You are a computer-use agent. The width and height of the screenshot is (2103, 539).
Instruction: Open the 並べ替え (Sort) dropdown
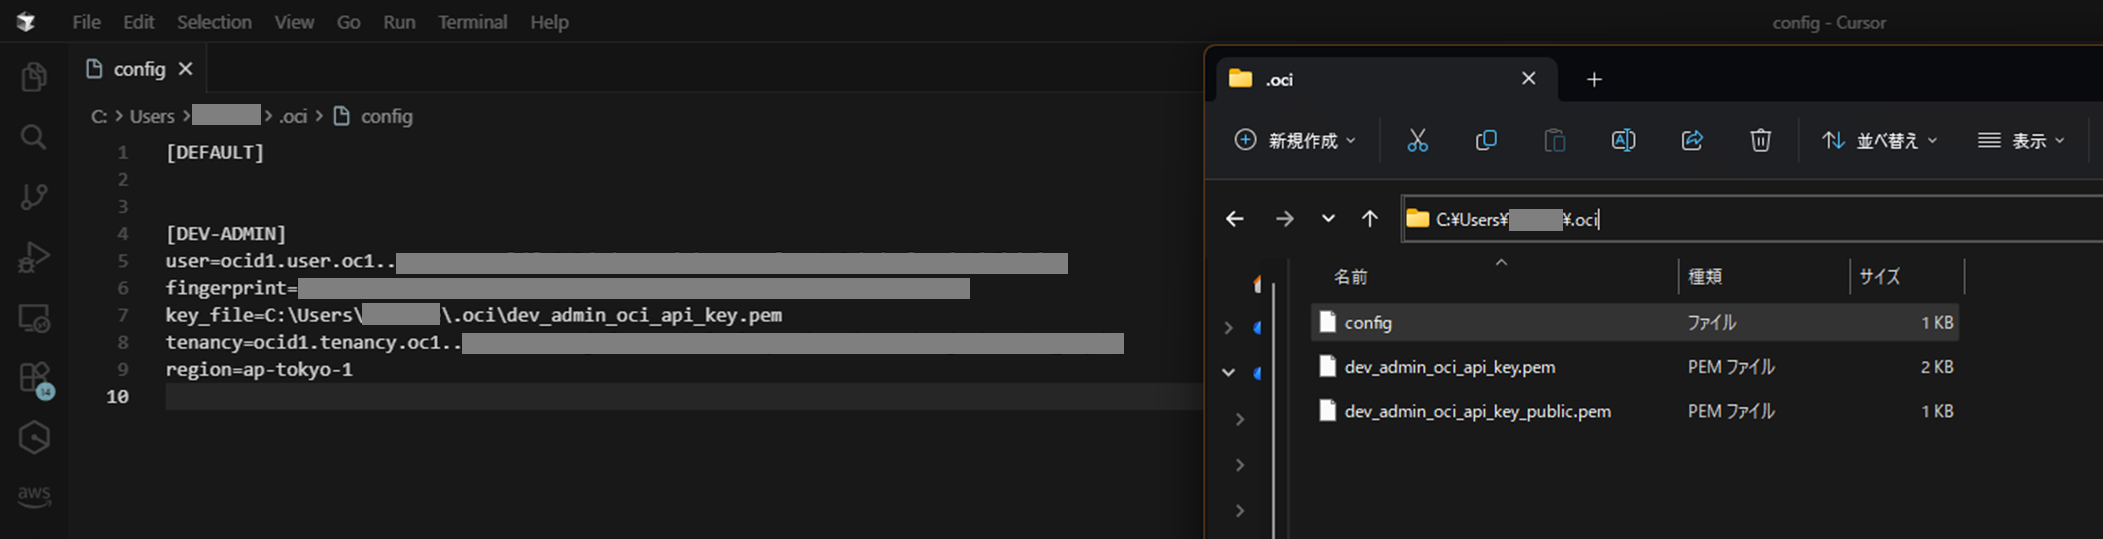point(1879,140)
